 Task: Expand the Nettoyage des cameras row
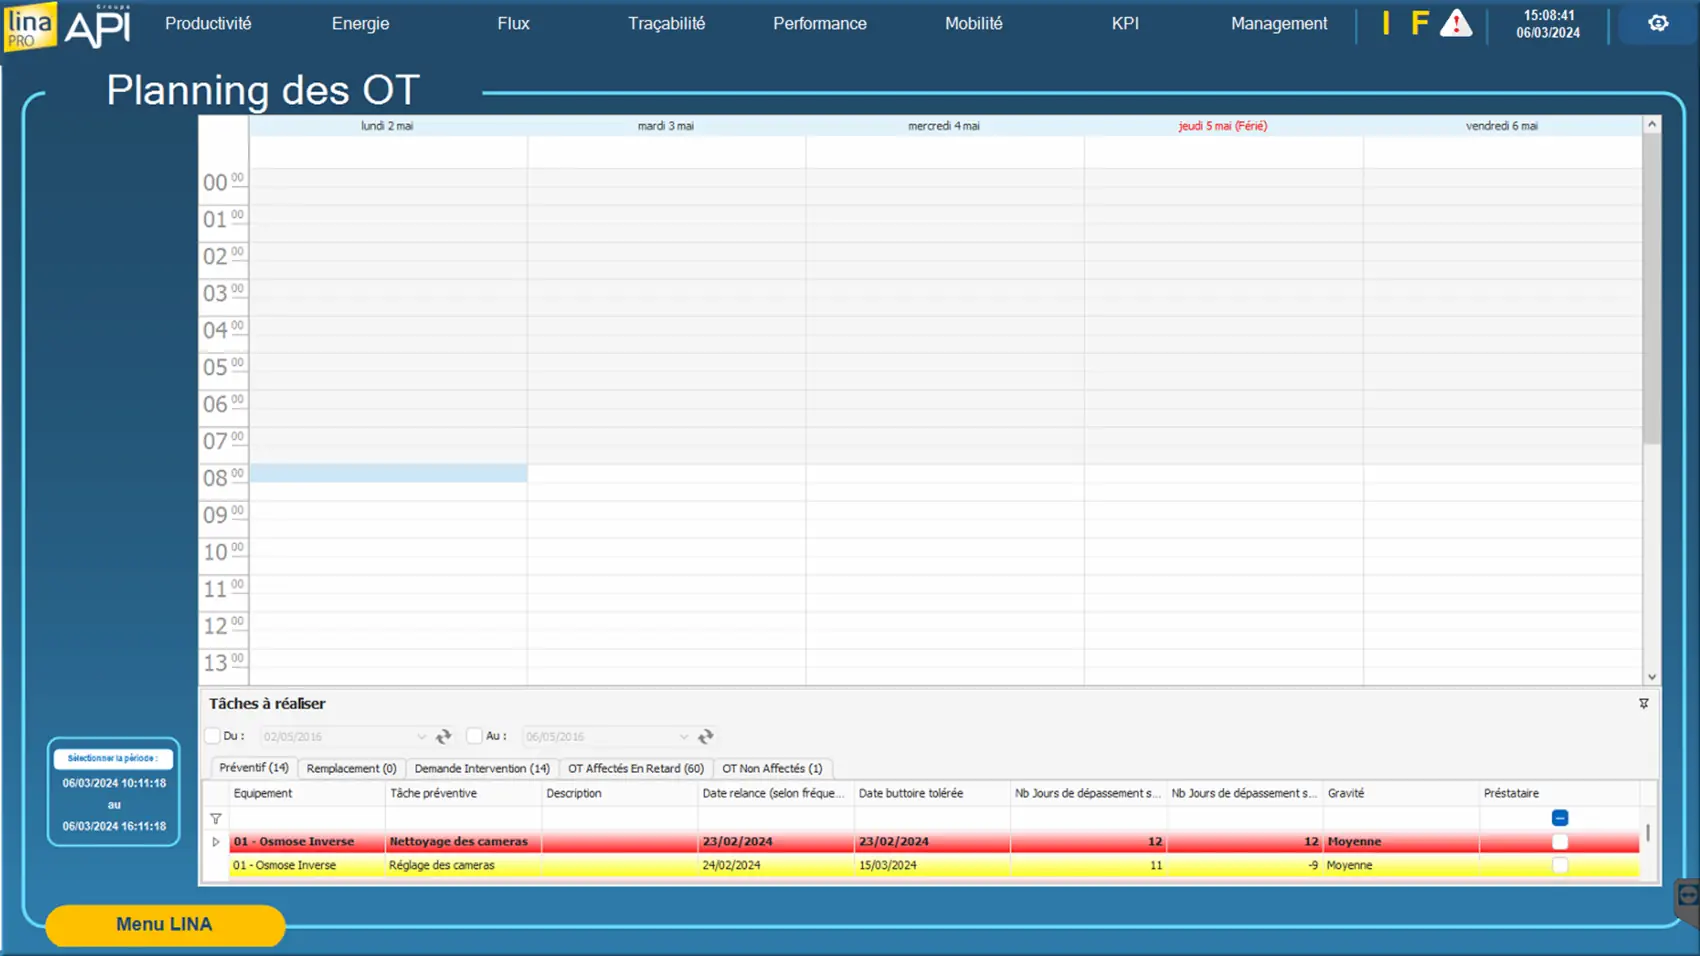tap(216, 842)
